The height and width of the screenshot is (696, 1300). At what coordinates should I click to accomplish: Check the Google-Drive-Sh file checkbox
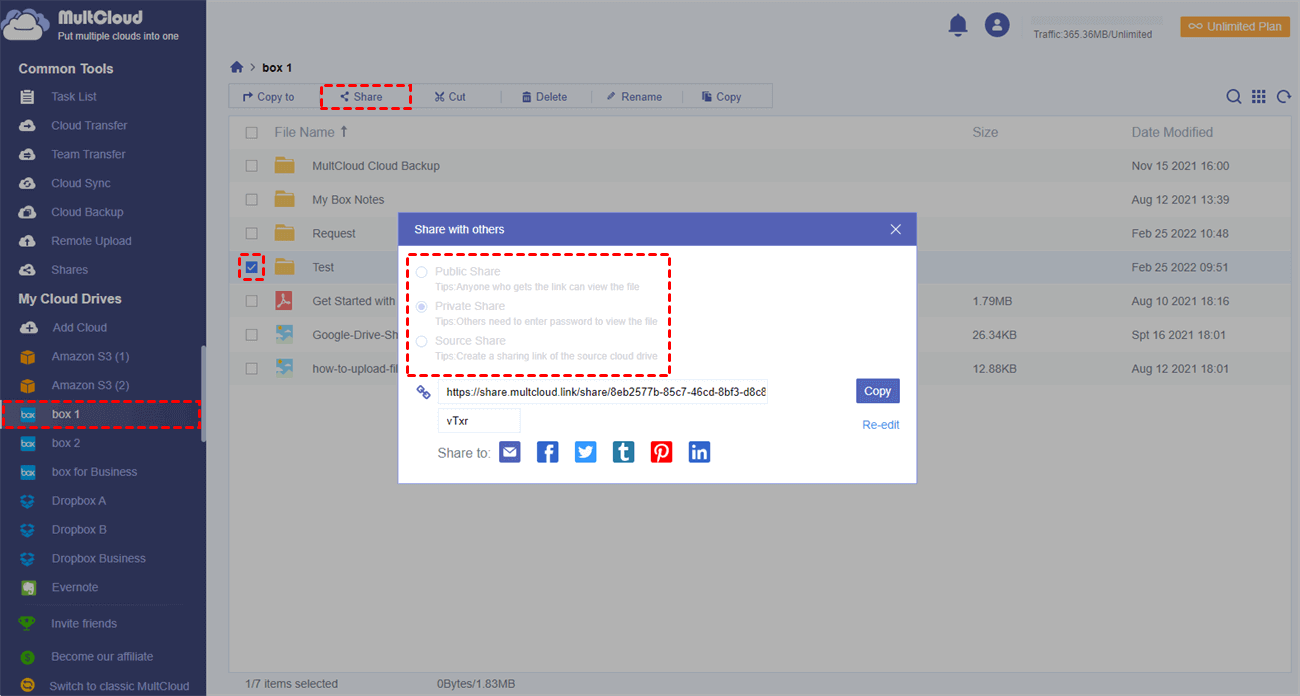click(252, 335)
